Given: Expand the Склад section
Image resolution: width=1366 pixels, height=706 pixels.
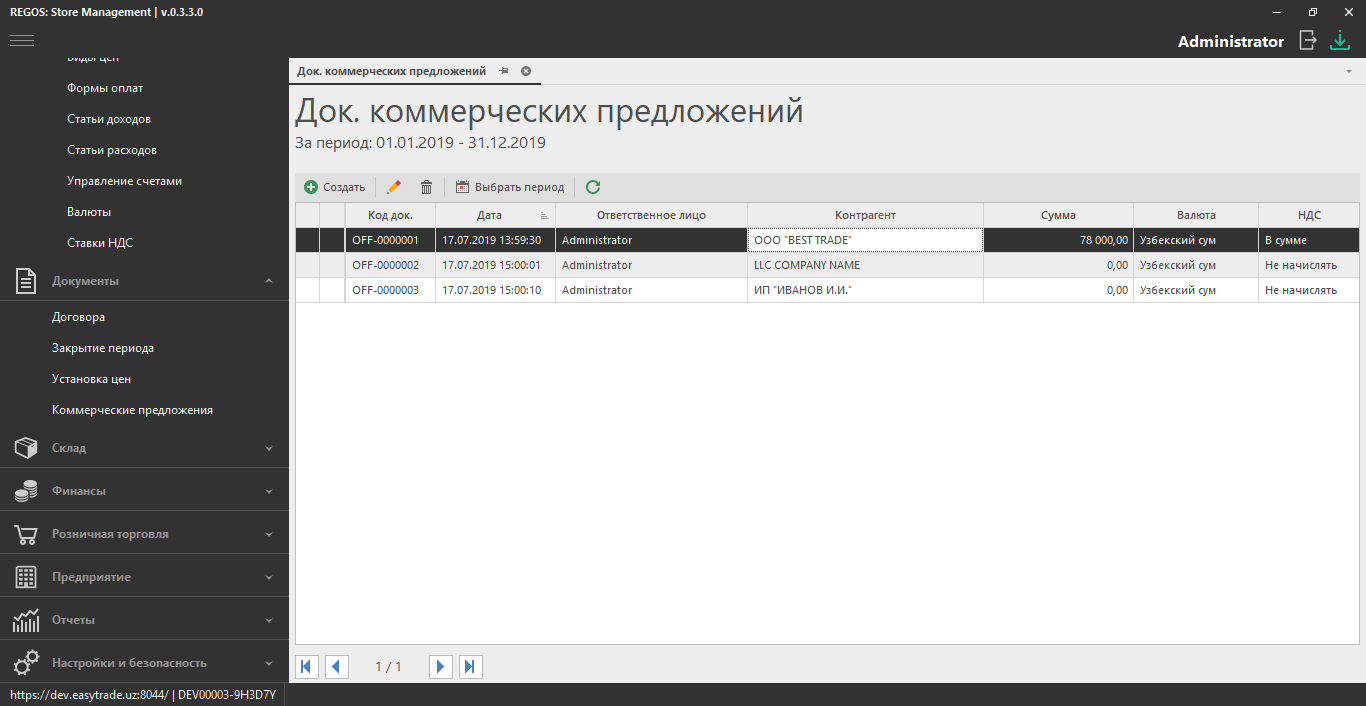Looking at the screenshot, I should (144, 448).
